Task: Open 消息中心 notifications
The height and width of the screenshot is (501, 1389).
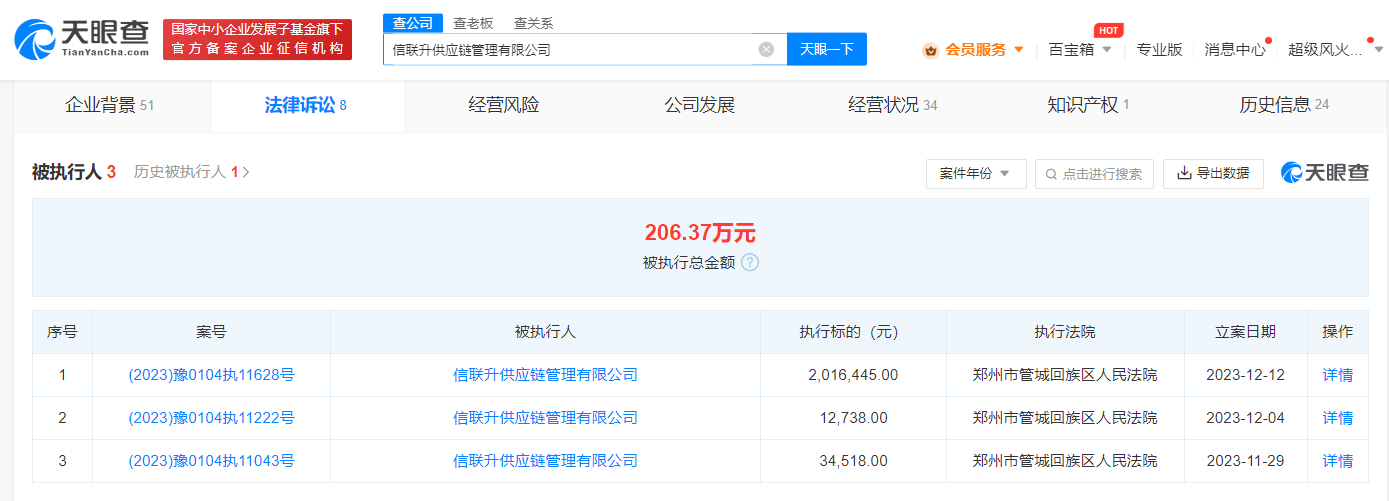Action: click(x=1234, y=49)
